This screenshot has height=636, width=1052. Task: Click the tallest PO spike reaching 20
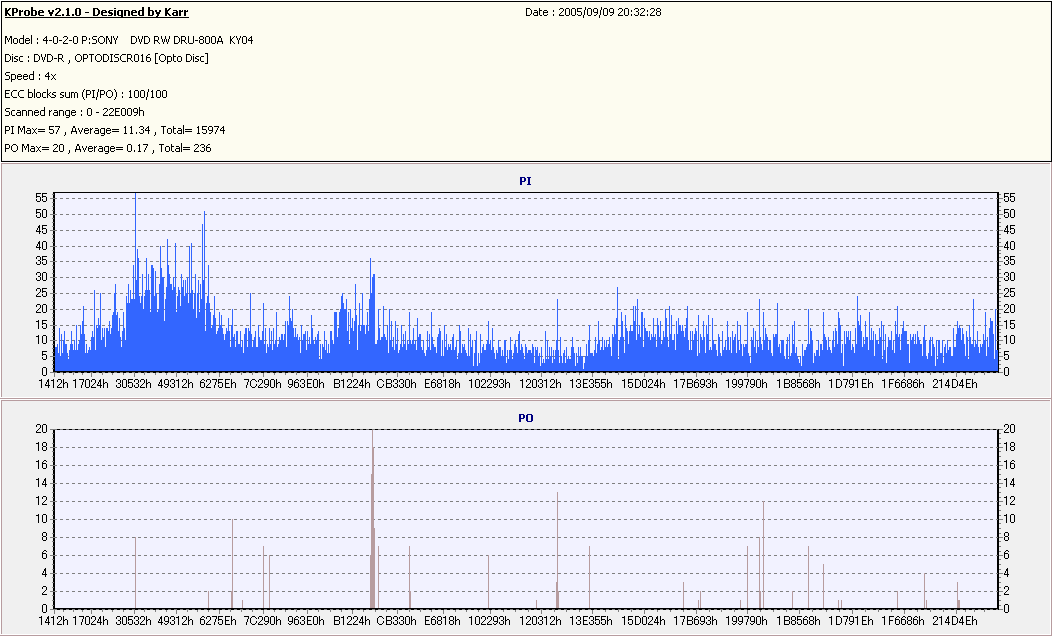click(372, 519)
